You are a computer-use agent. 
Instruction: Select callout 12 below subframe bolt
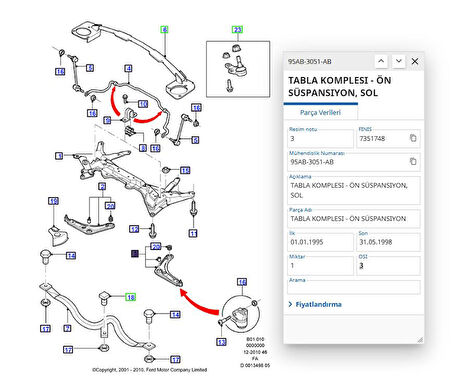[134, 229]
